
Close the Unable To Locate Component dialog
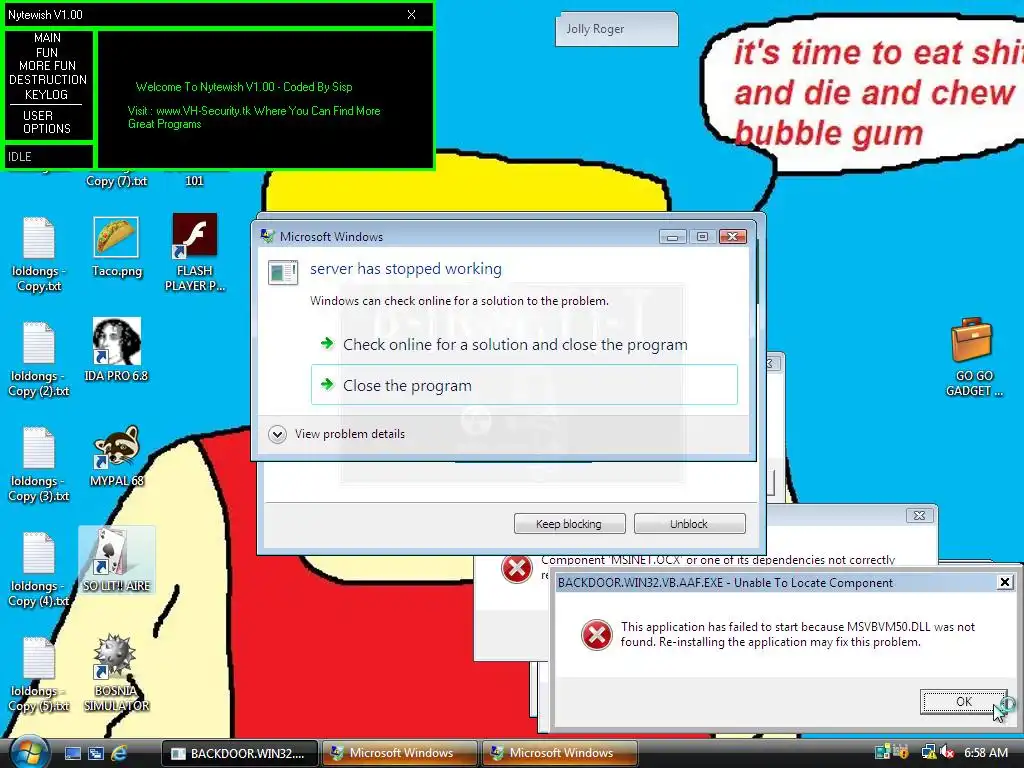click(x=1005, y=582)
